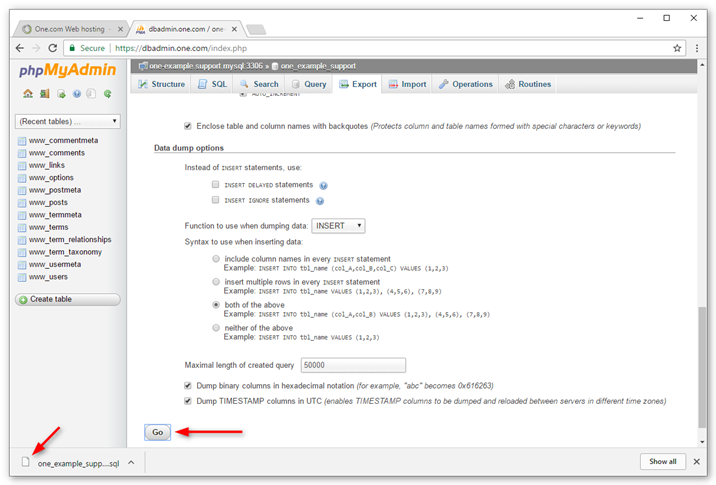This screenshot has width=716, height=485.
Task: Enable INSERT DELAYED statements checkbox
Action: 216,185
